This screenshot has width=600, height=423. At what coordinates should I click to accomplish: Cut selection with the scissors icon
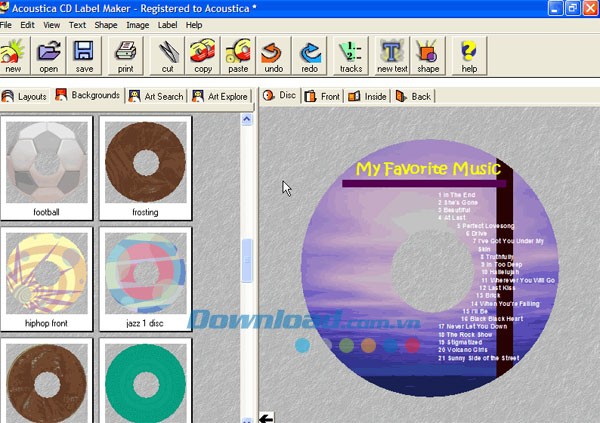tap(167, 56)
